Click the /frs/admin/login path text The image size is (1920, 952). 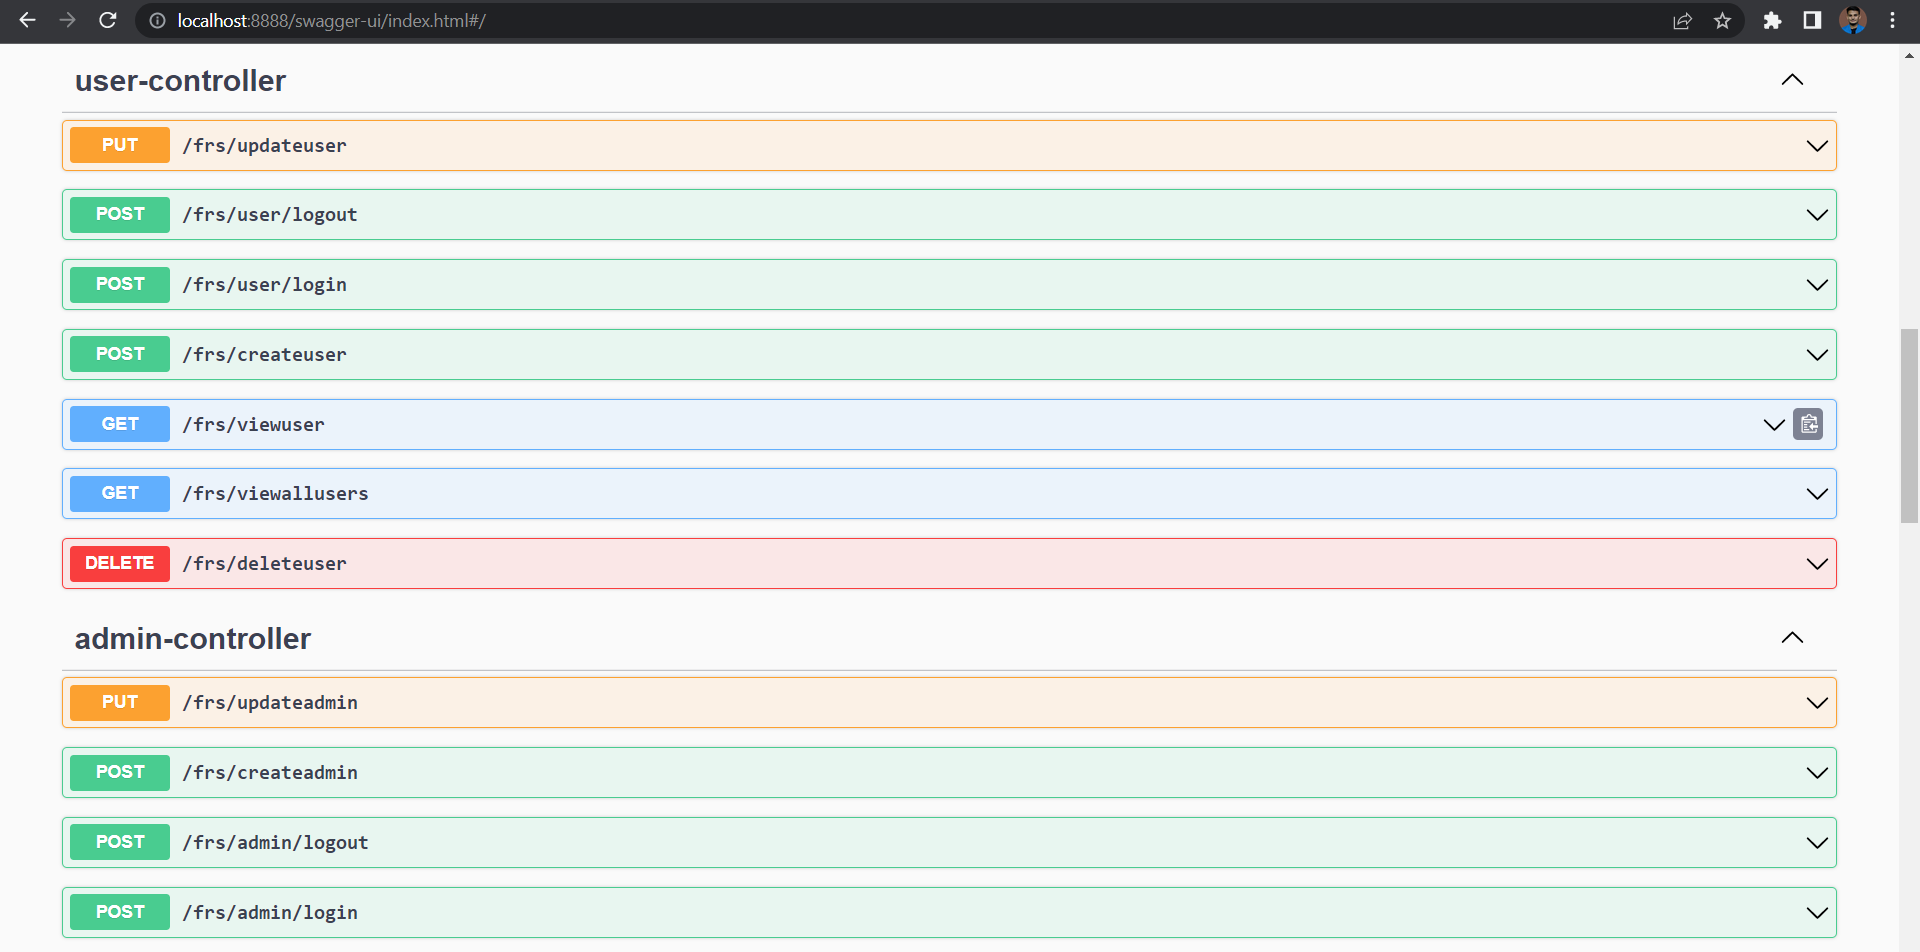(270, 913)
